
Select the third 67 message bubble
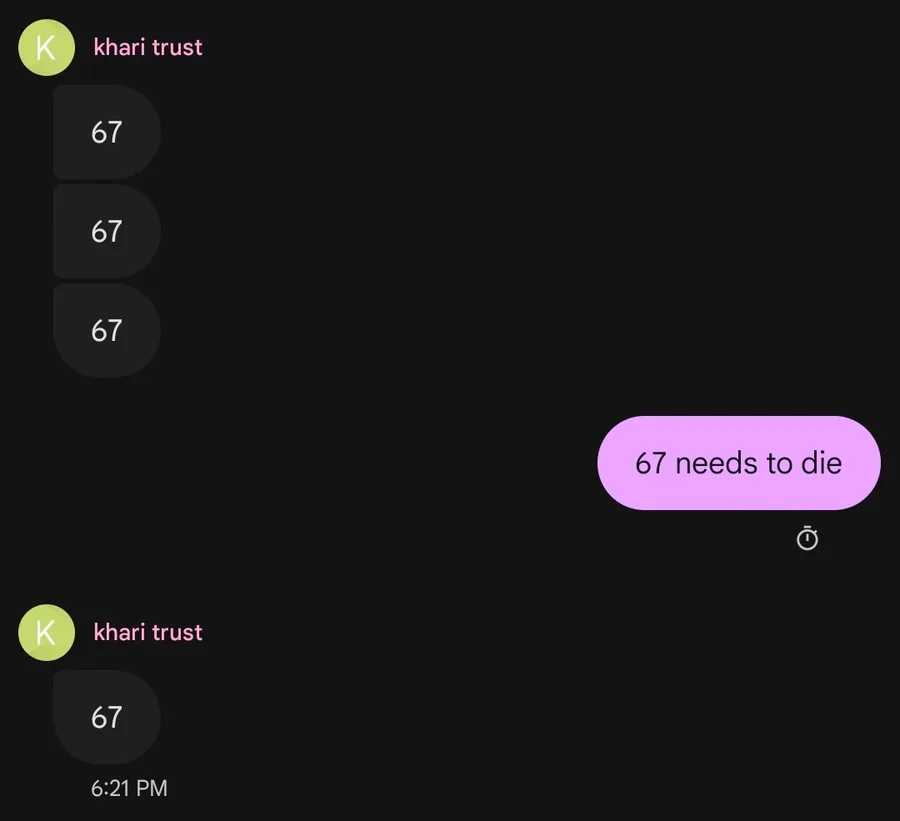pos(106,330)
